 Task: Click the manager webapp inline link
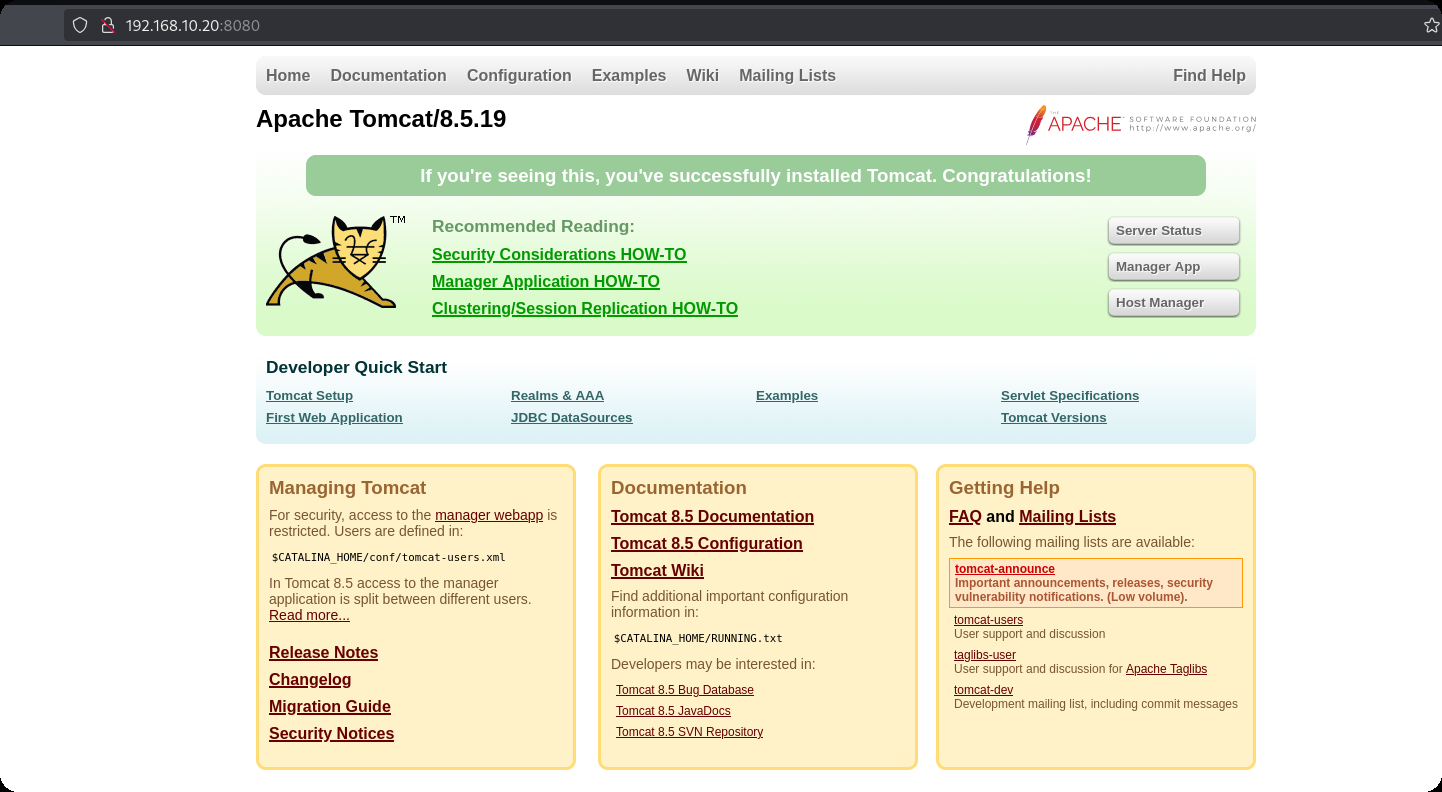[488, 516]
